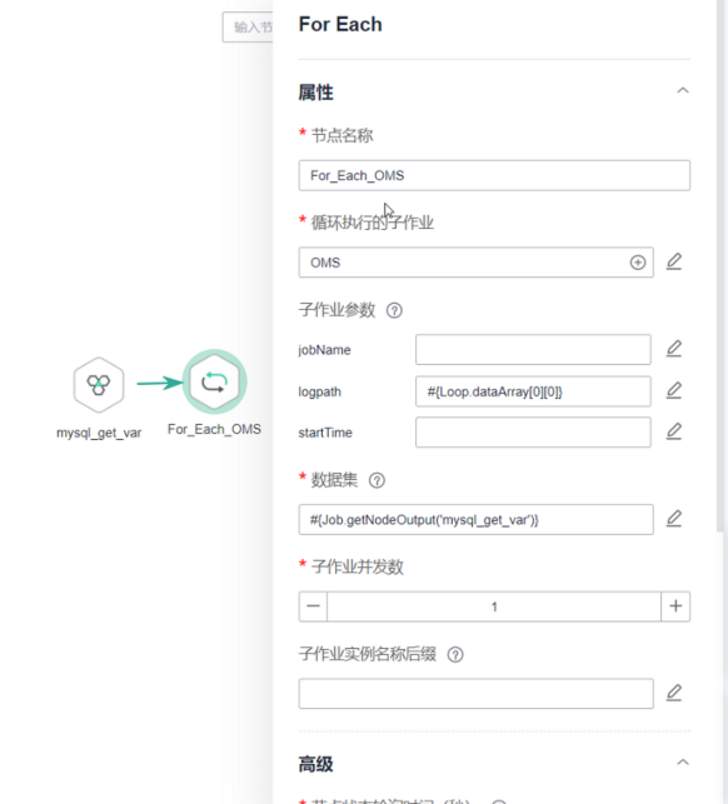Collapse the 高级 section

pos(683,763)
